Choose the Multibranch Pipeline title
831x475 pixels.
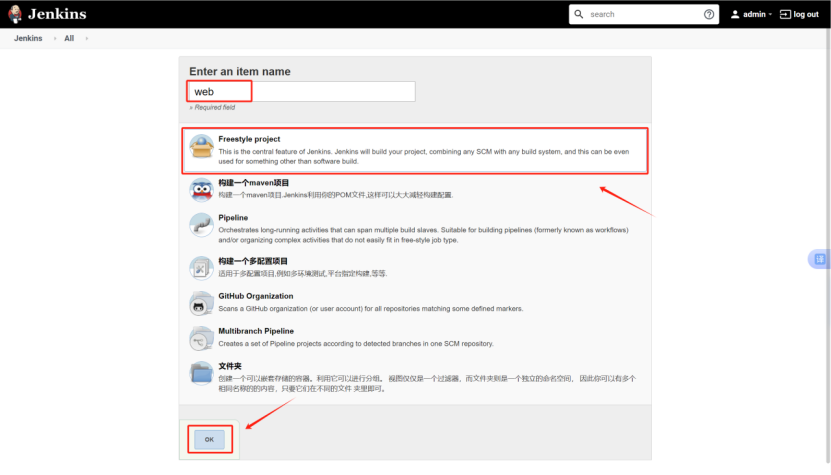pos(256,331)
